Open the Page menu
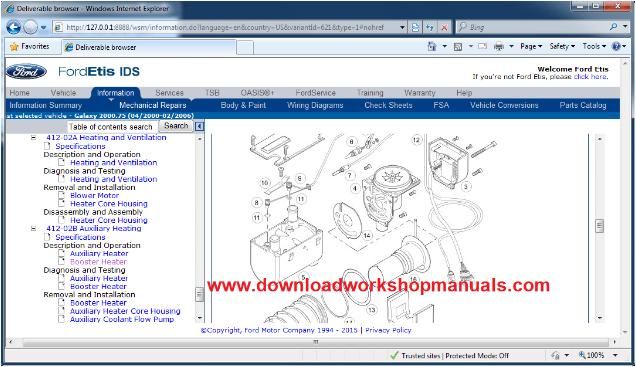Screen dimensions: 636x367 point(531,46)
